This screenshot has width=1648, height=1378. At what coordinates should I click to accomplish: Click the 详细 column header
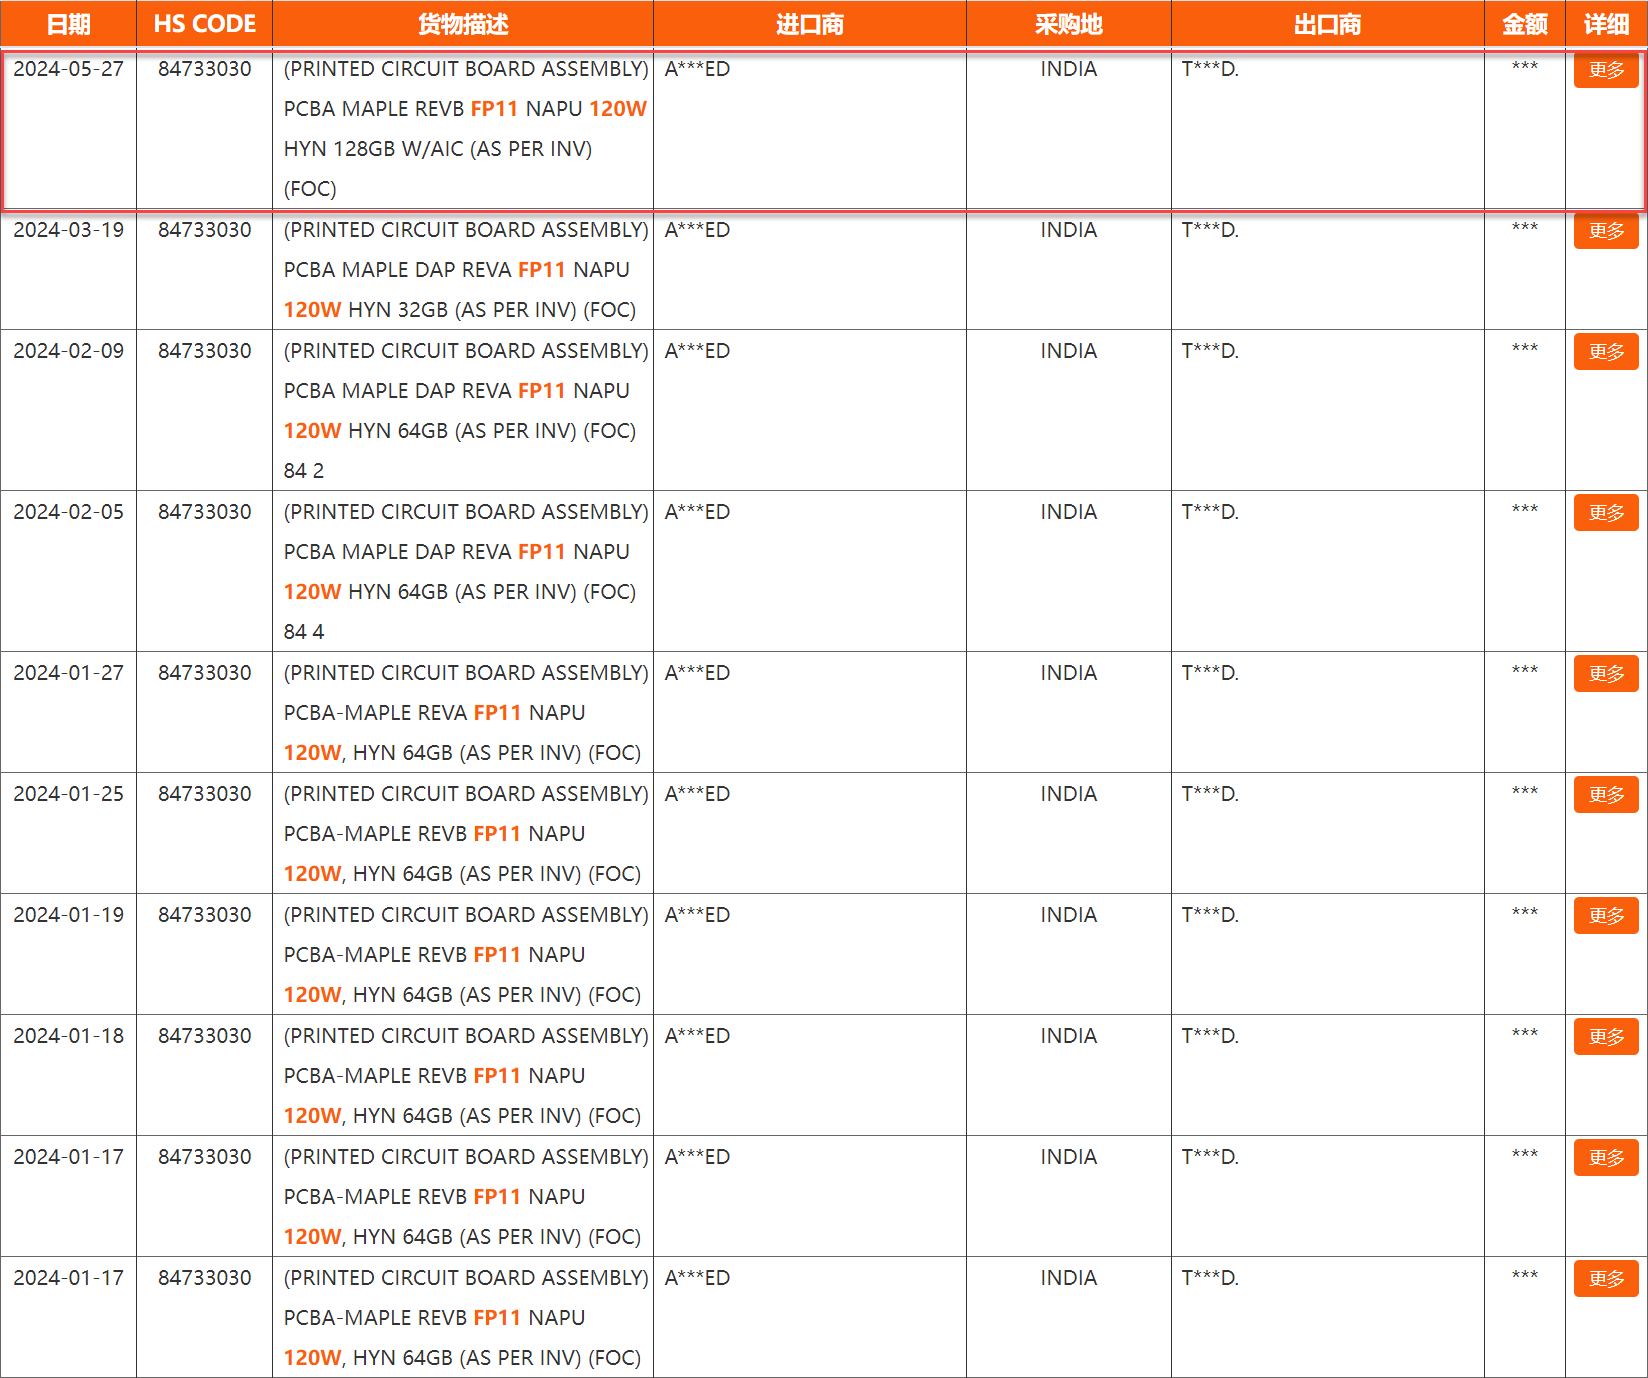[x=1605, y=23]
